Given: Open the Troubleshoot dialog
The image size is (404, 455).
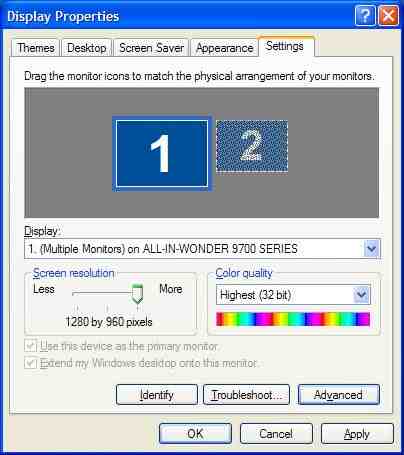Looking at the screenshot, I should 246,395.
